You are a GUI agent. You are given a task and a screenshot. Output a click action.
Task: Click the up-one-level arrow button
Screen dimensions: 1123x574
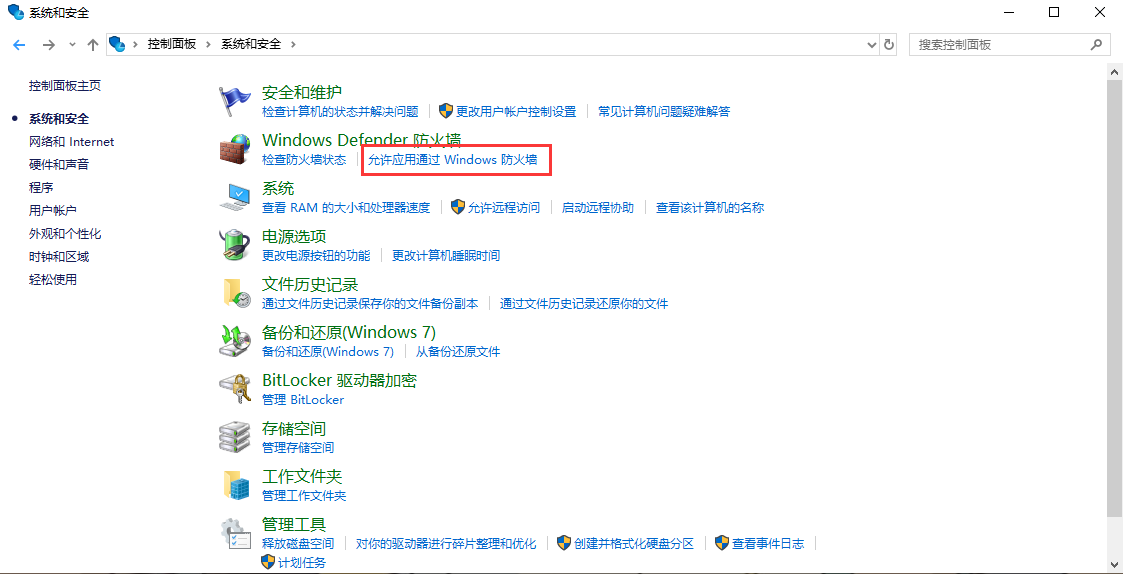click(x=92, y=44)
